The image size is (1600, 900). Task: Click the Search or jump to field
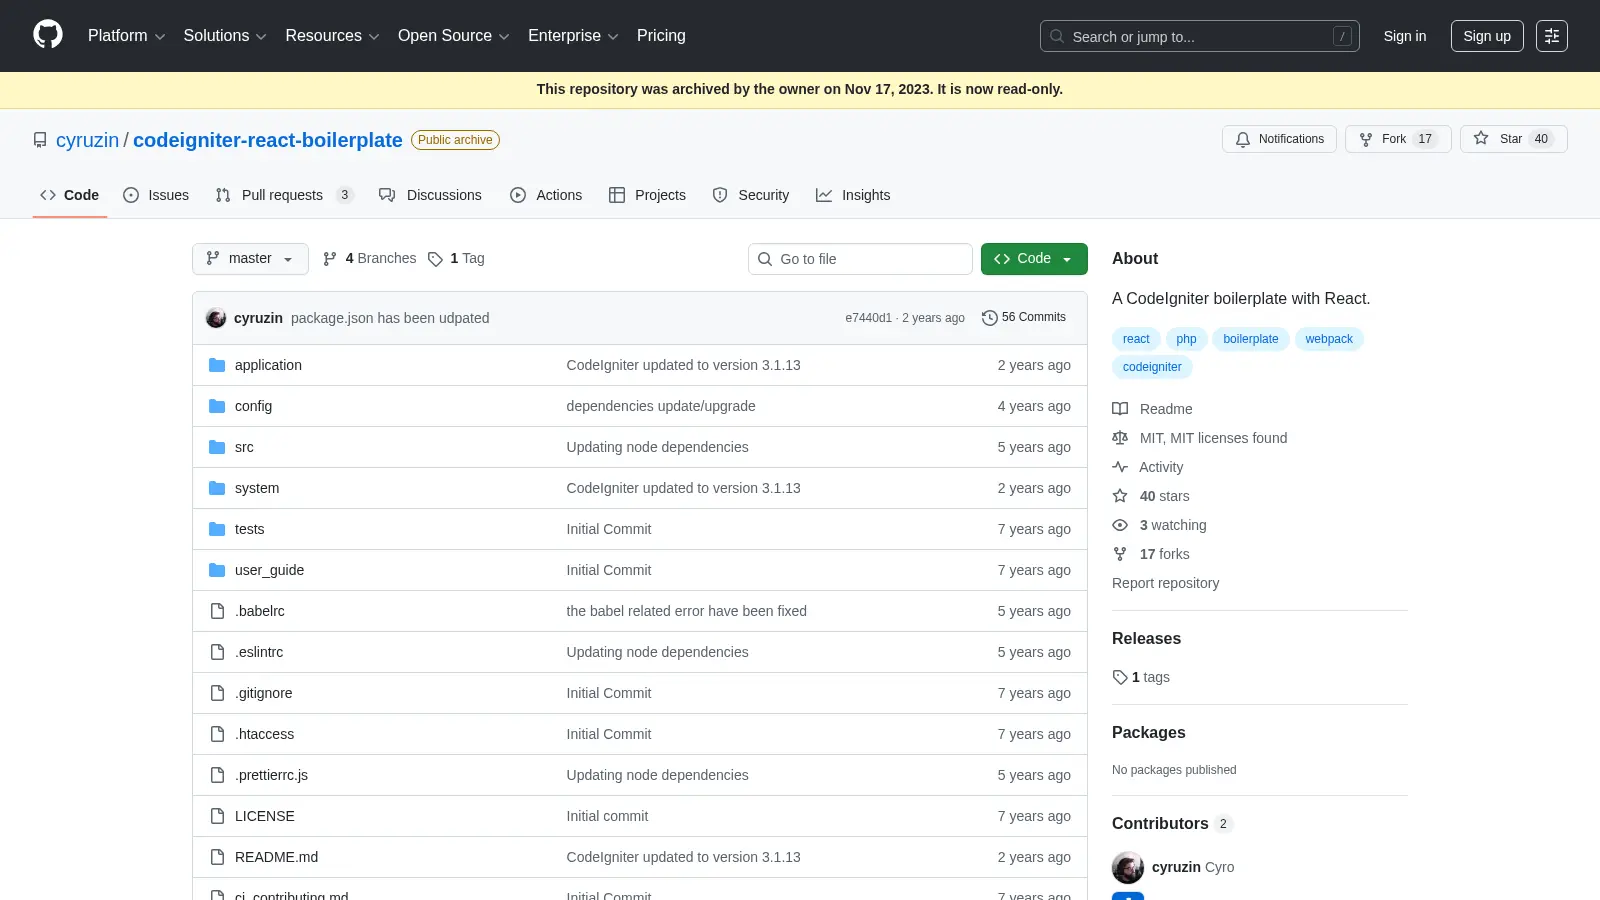[x=1200, y=36]
